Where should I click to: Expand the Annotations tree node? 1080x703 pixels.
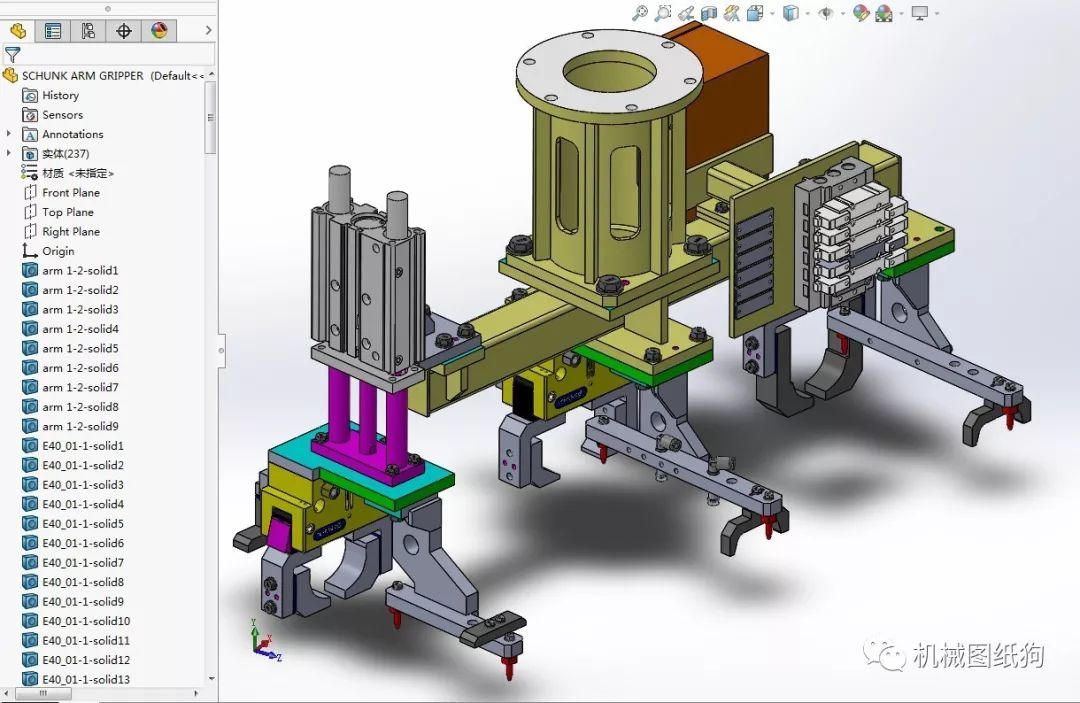[9, 134]
